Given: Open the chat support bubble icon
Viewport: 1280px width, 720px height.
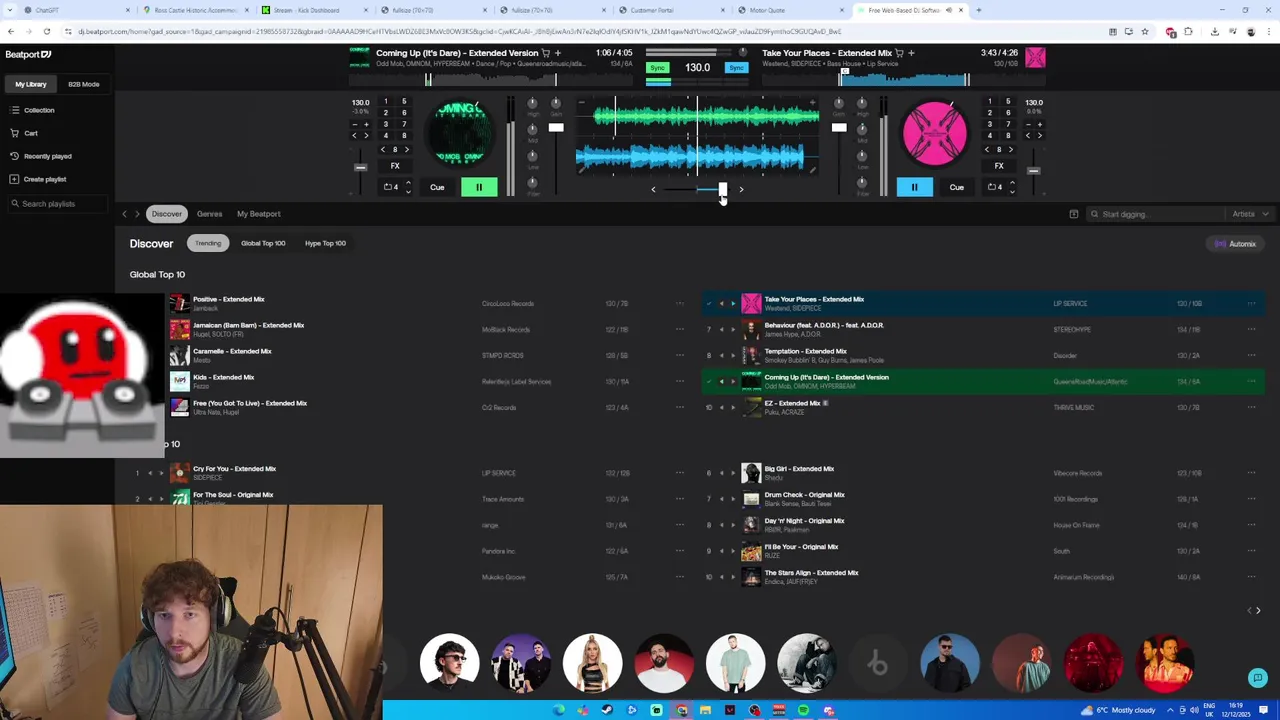Looking at the screenshot, I should click(x=1258, y=678).
